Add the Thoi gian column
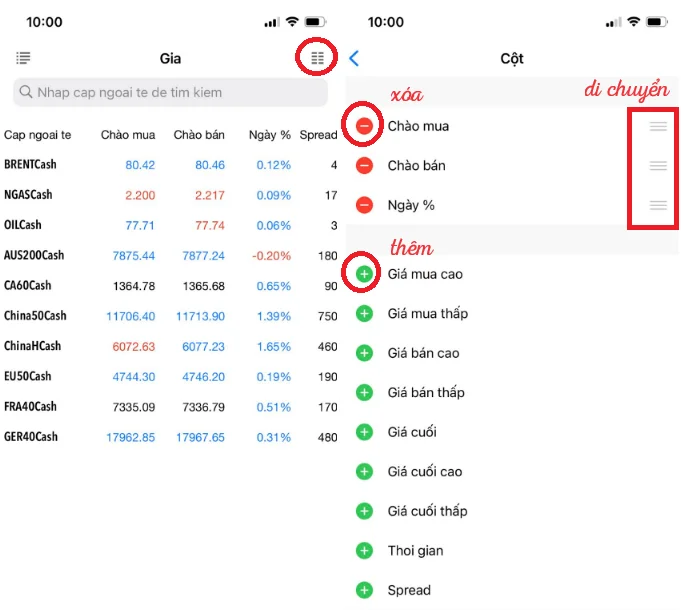The image size is (681, 610). (364, 551)
